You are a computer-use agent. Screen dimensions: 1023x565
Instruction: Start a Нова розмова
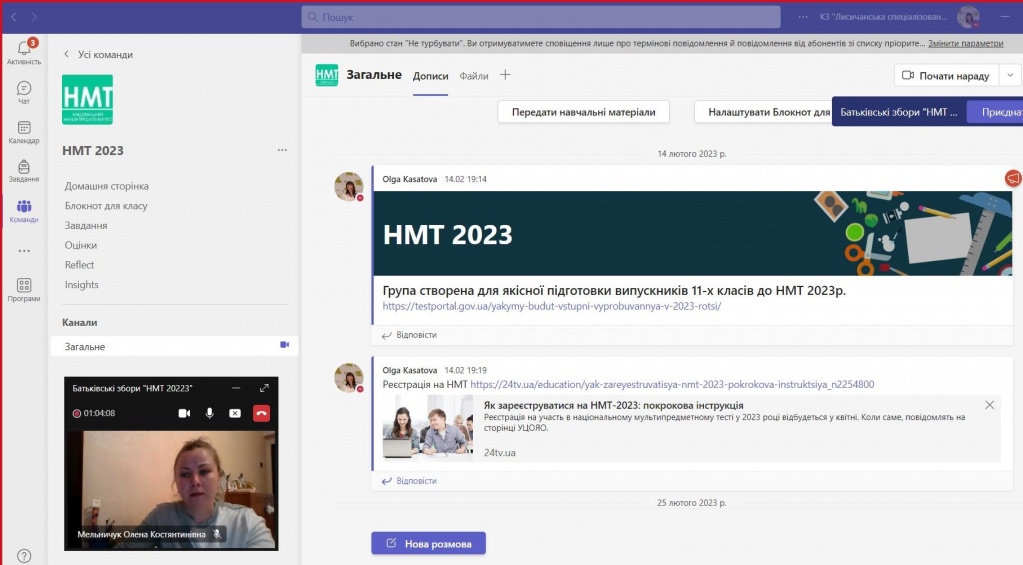(428, 543)
